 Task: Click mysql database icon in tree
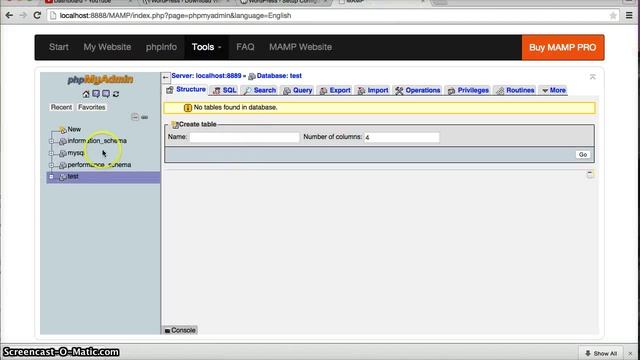tap(62, 153)
